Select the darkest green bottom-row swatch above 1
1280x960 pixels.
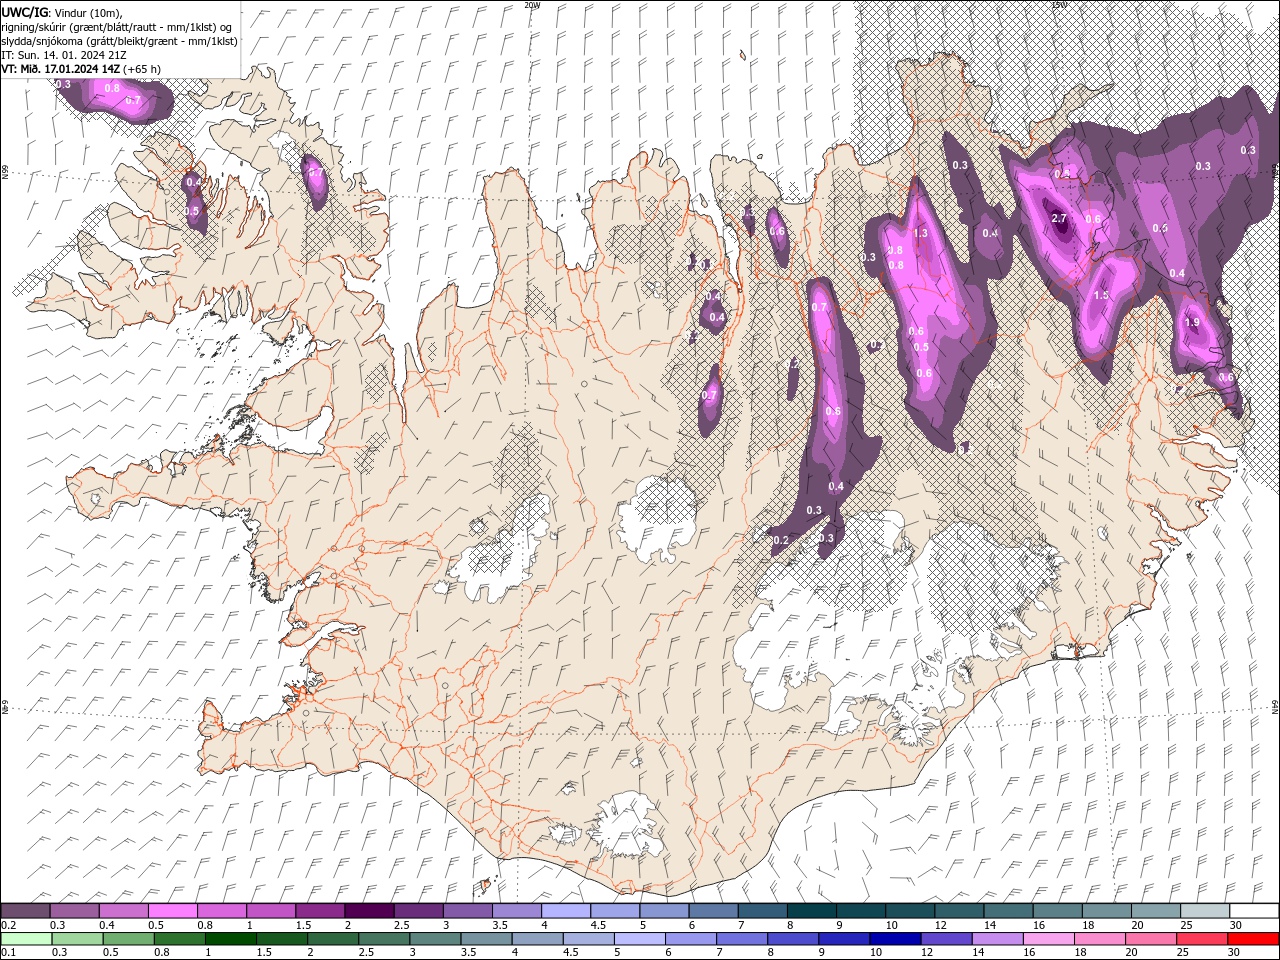(230, 939)
